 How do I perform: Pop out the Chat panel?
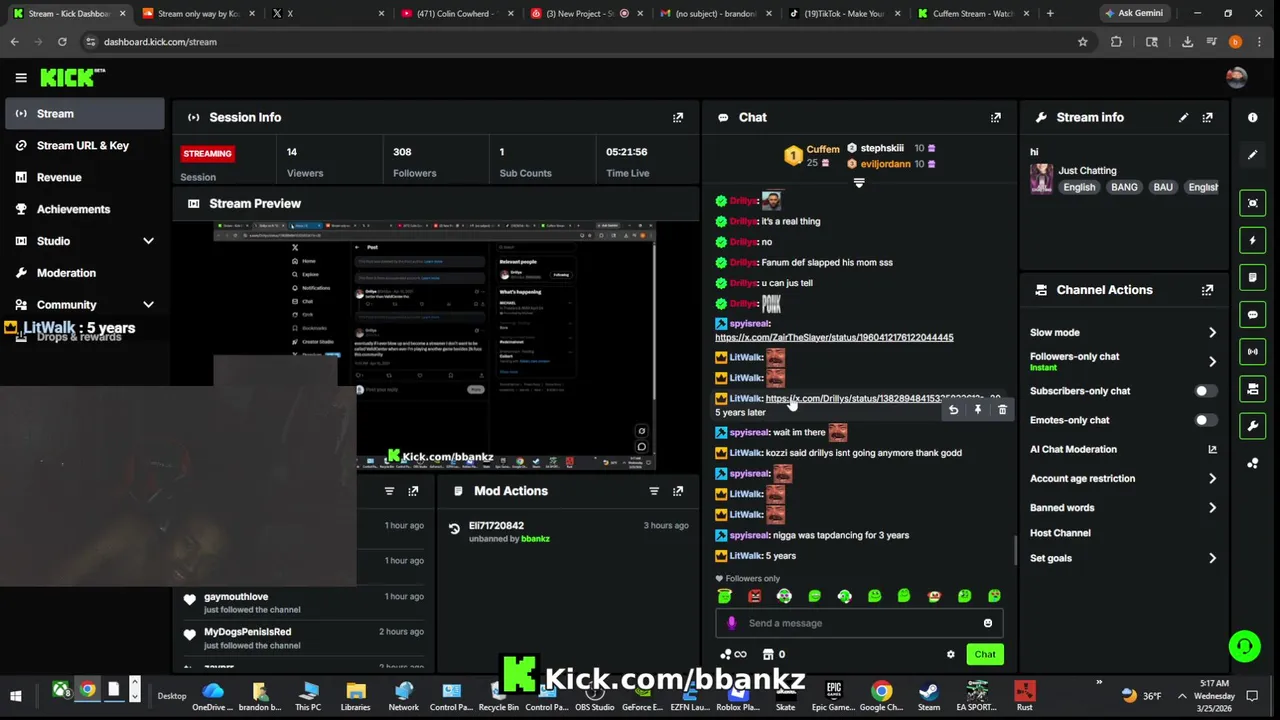point(995,117)
